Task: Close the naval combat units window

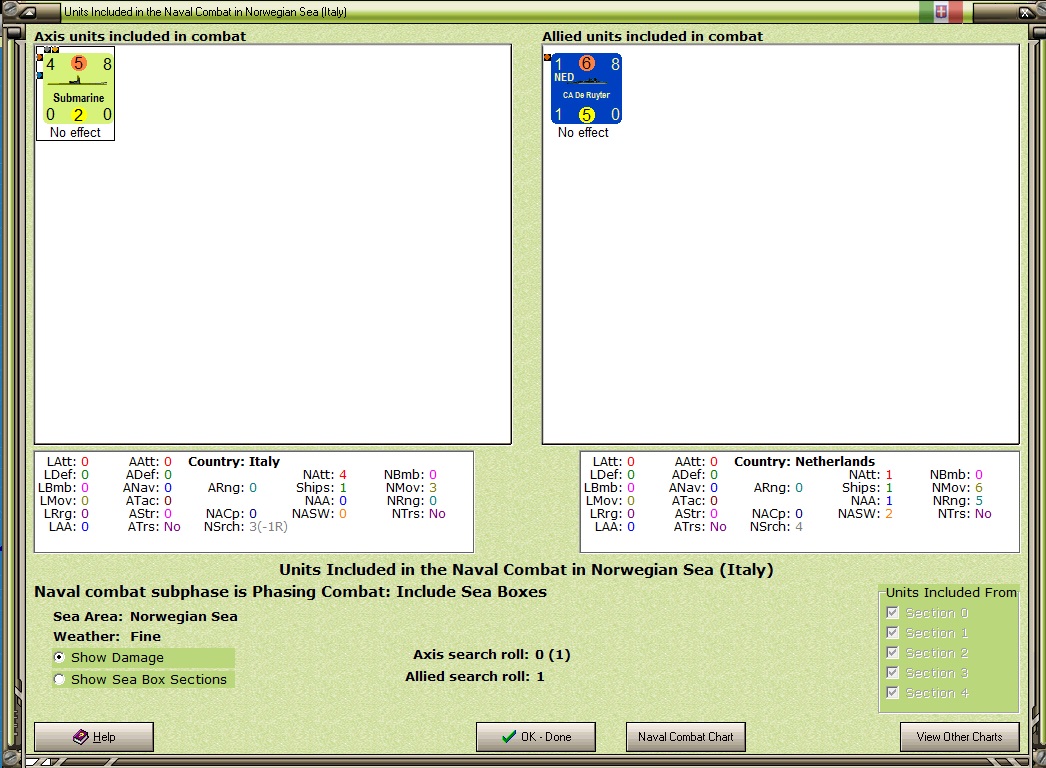Action: coord(1025,11)
